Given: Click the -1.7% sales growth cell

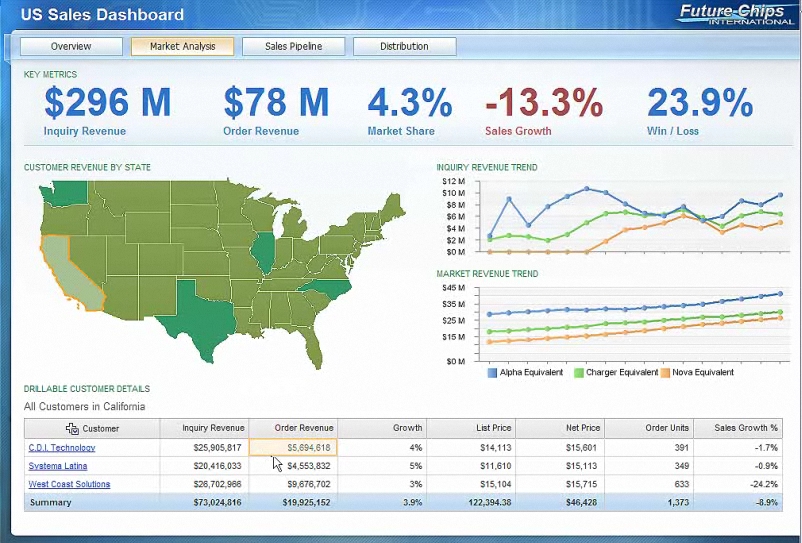Looking at the screenshot, I should [738, 447].
